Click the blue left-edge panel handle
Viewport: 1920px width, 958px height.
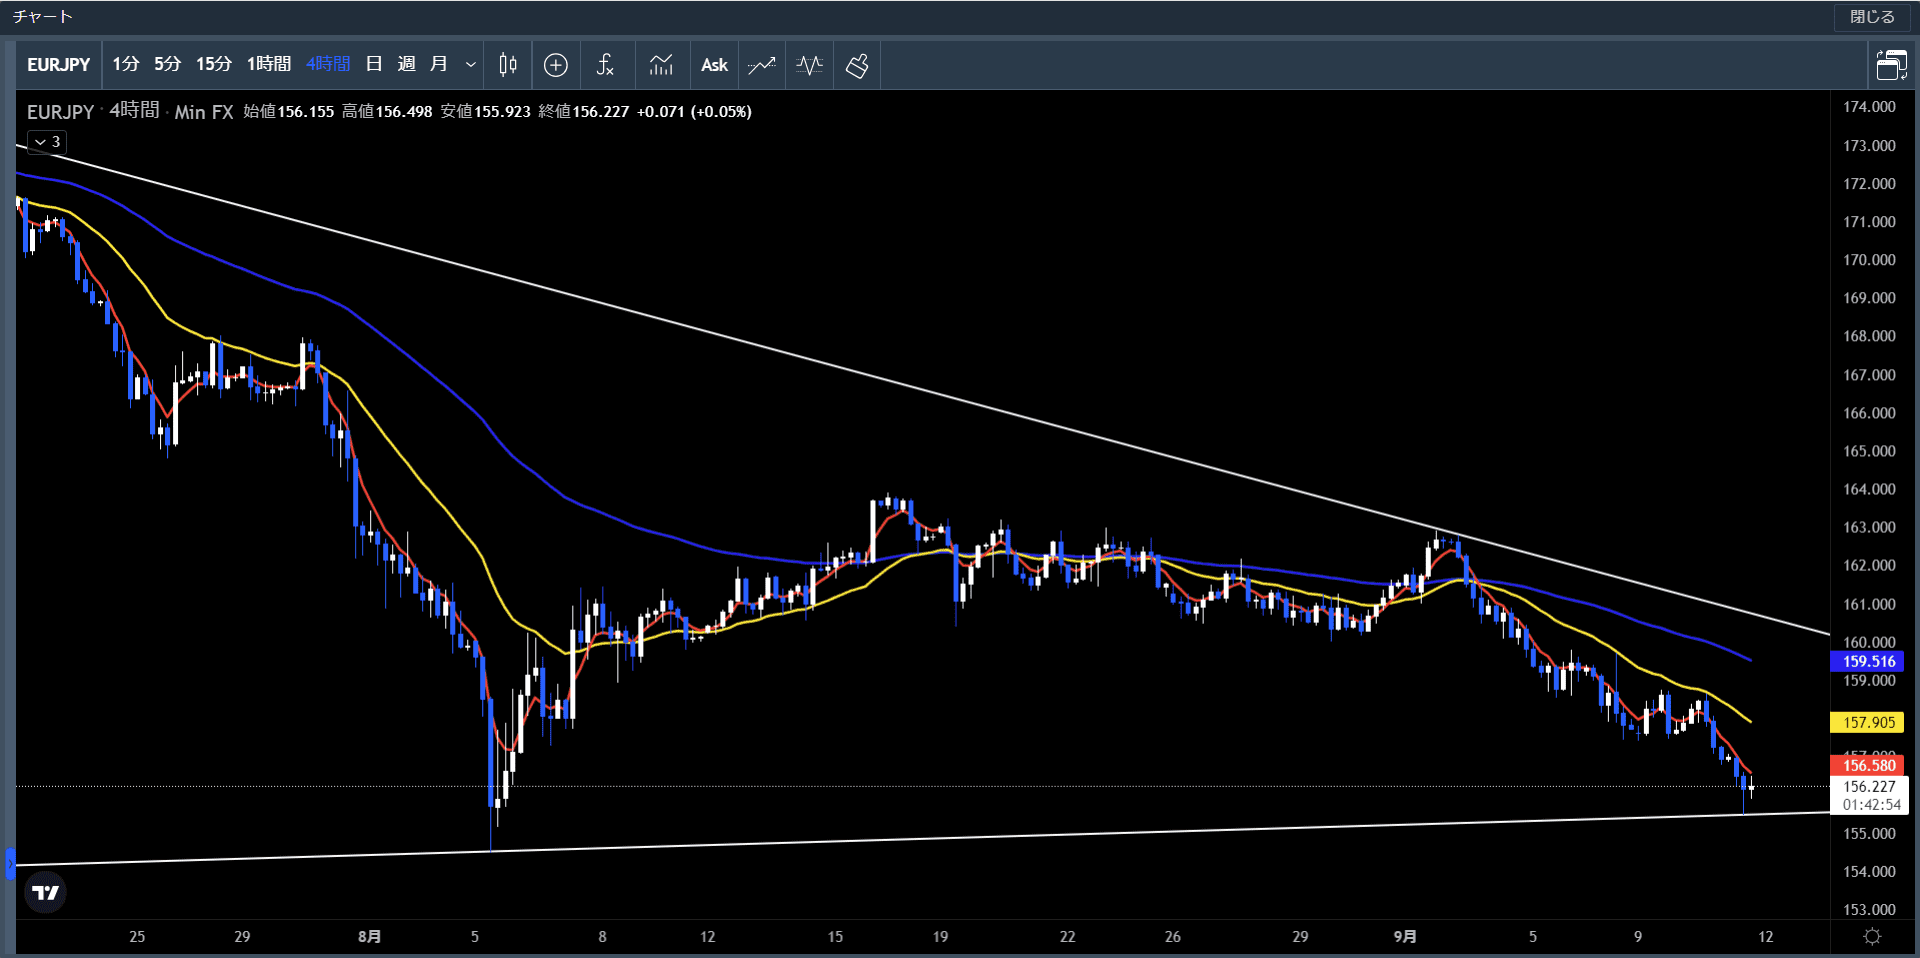(10, 863)
